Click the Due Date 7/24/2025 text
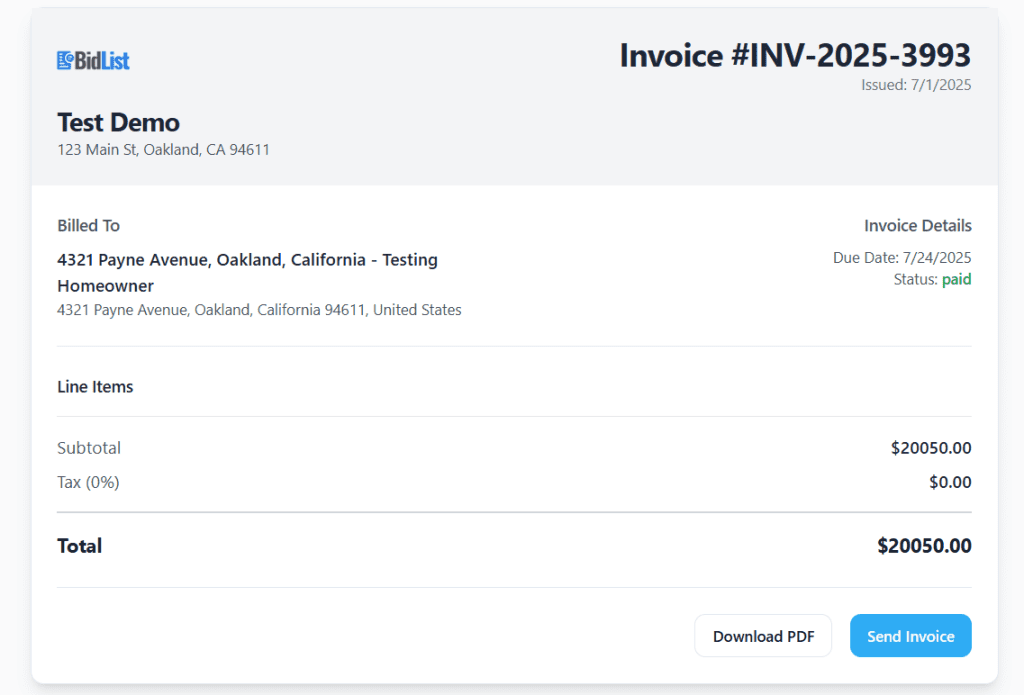The width and height of the screenshot is (1024, 695). click(x=901, y=257)
